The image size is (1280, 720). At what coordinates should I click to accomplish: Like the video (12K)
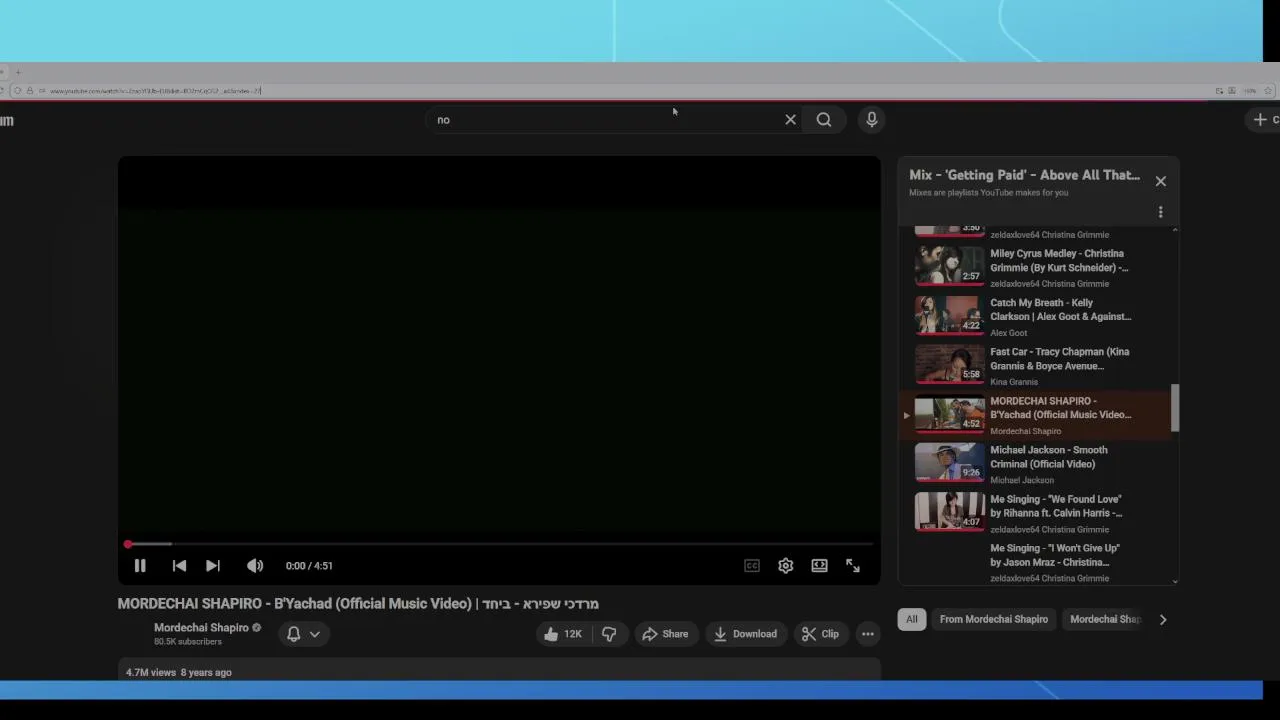coord(563,634)
